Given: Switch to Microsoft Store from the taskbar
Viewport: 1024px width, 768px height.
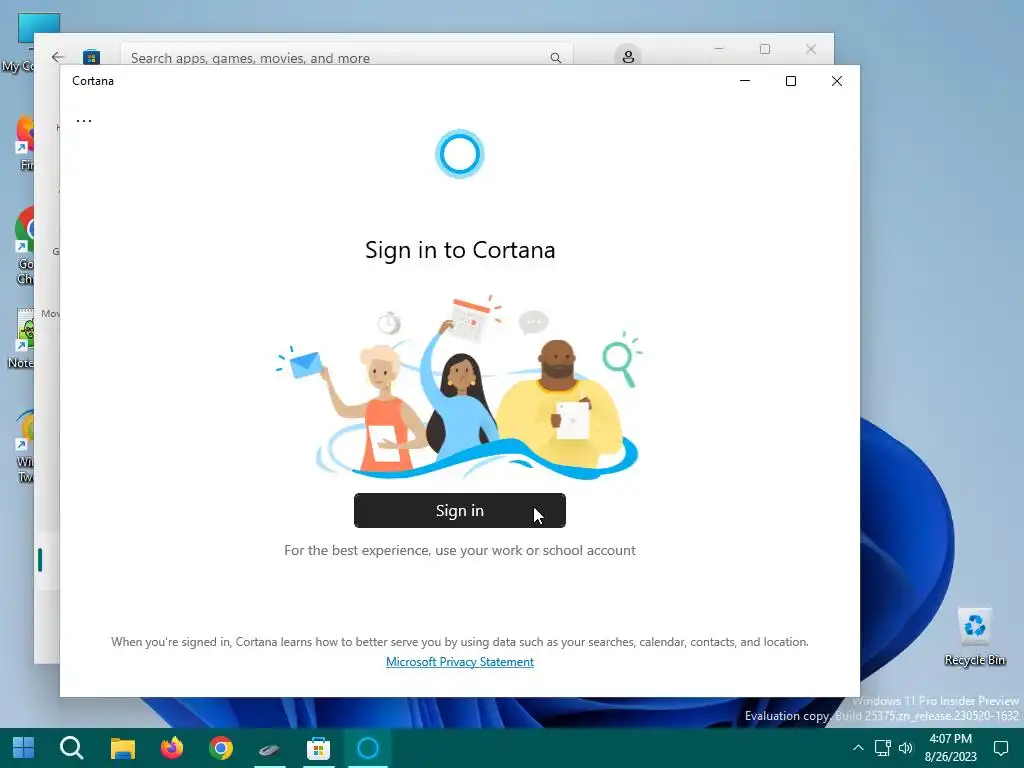Looking at the screenshot, I should [318, 748].
